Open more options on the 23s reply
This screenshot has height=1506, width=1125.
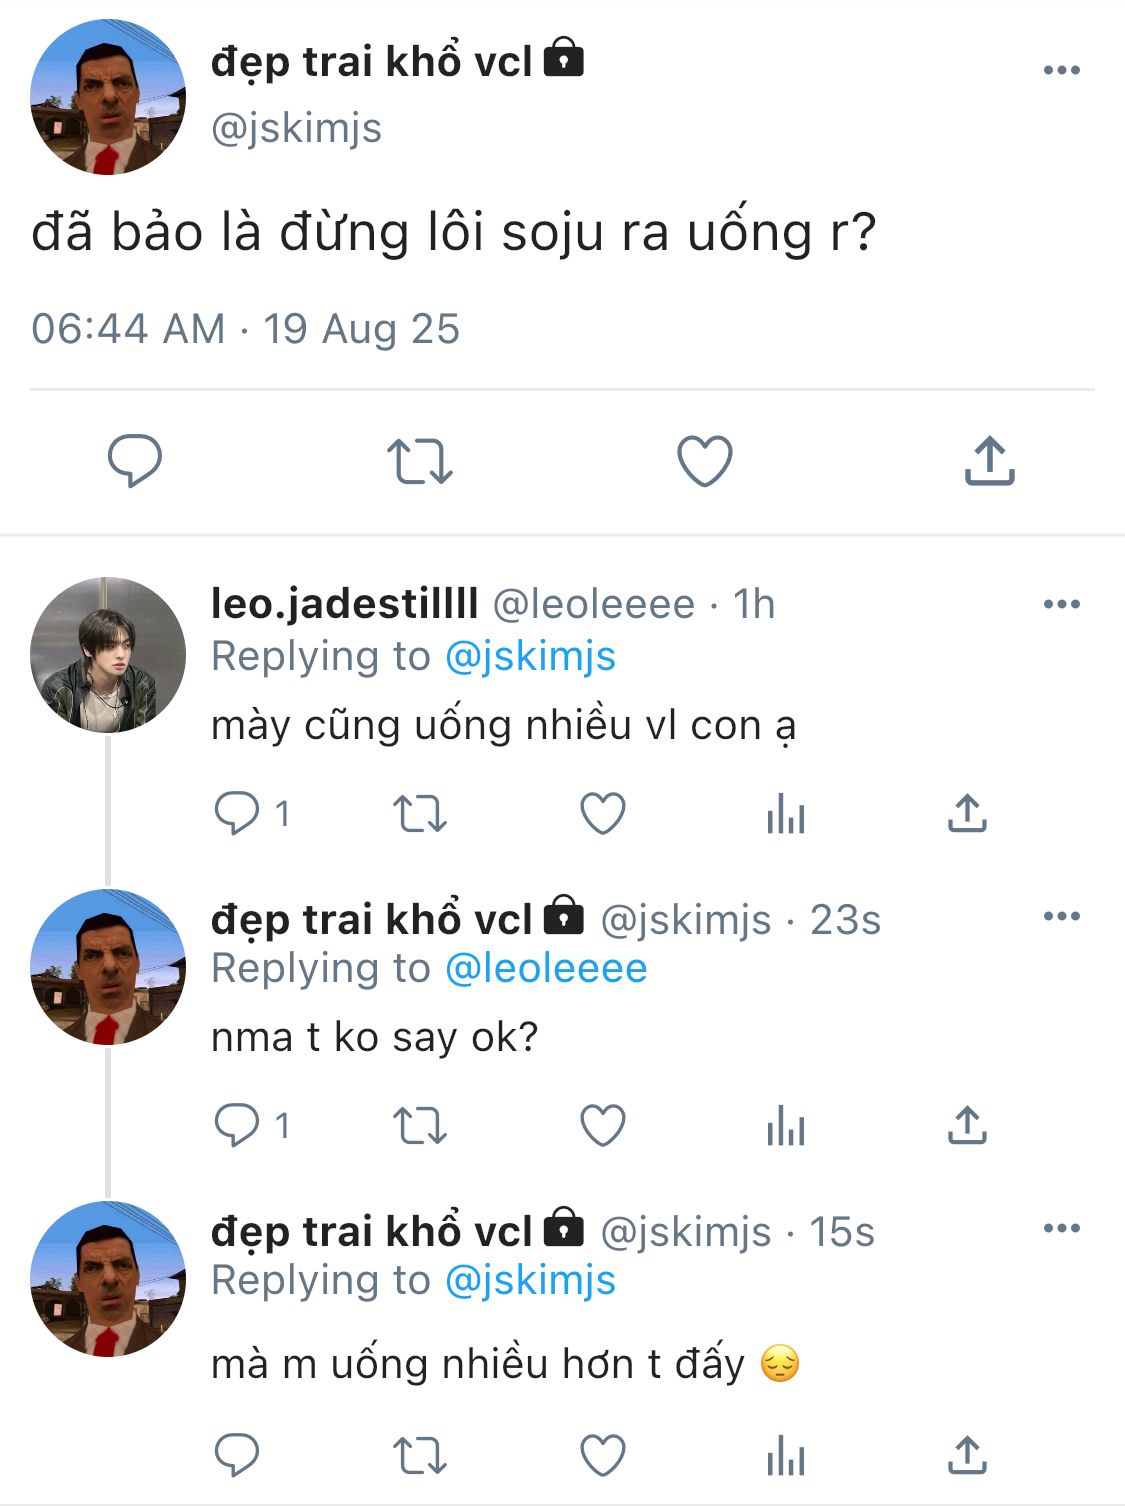click(x=1061, y=916)
